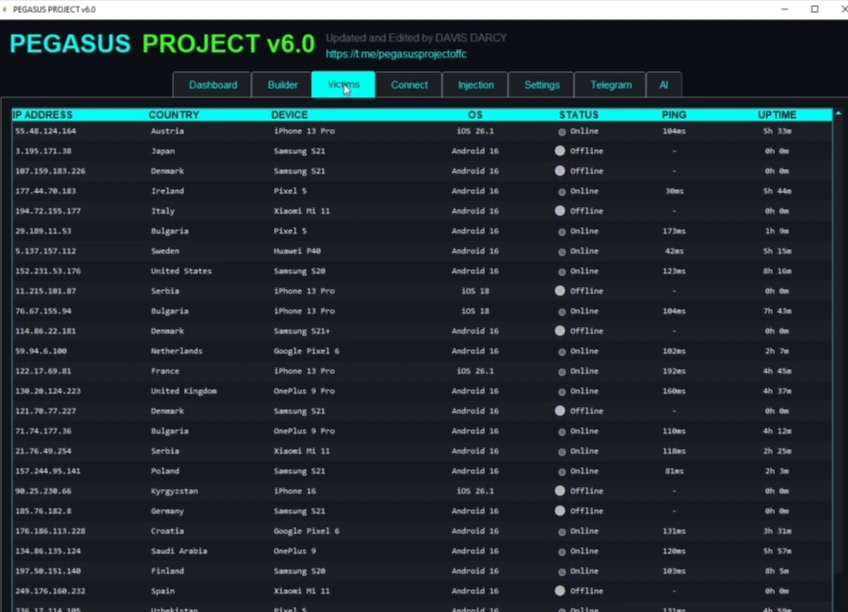Maximize the application window

tap(814, 9)
